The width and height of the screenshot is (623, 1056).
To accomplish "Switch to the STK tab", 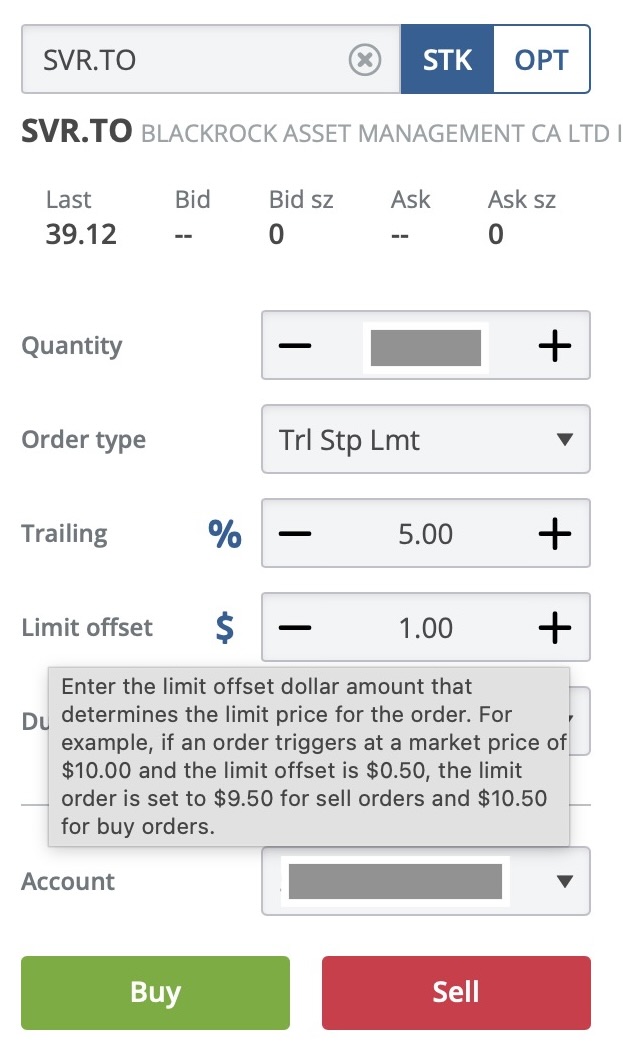I will point(446,60).
